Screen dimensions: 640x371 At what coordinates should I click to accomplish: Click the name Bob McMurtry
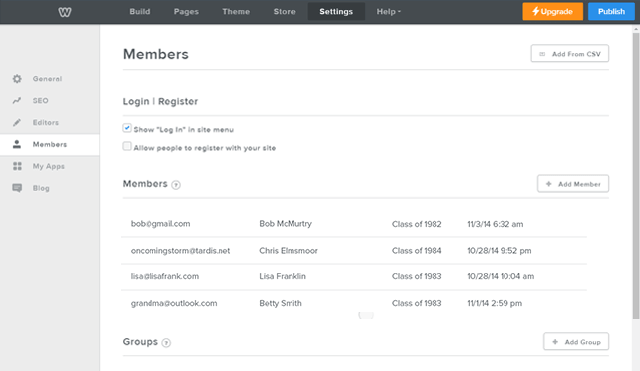point(285,224)
